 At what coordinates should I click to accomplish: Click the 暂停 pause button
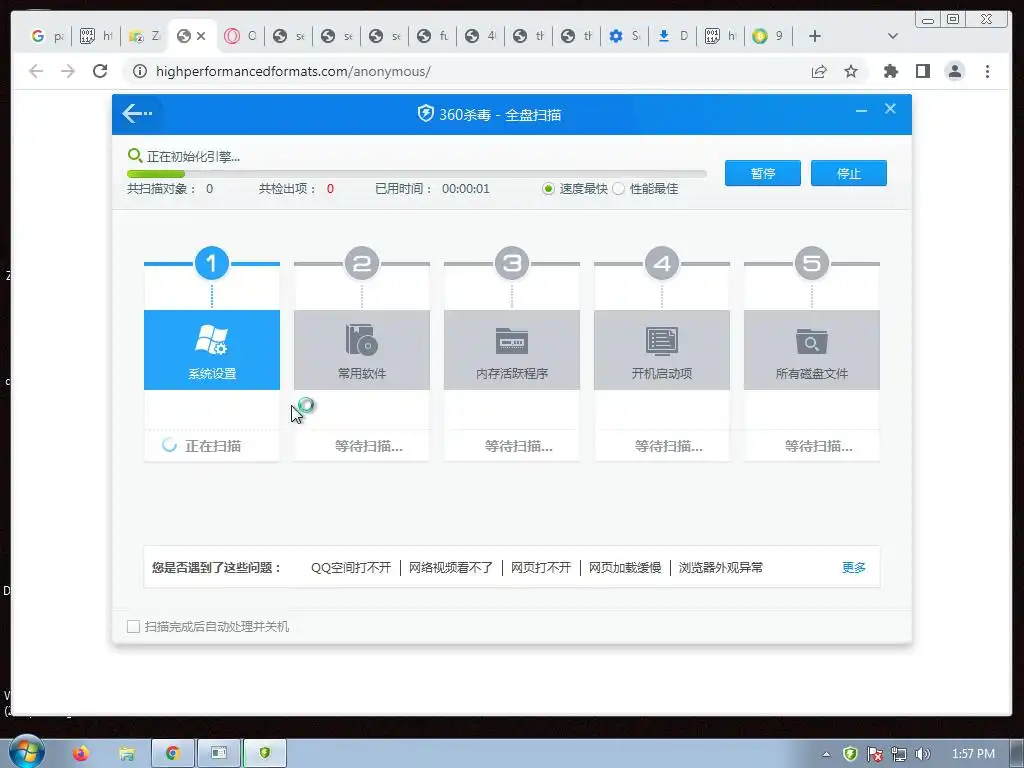point(763,173)
